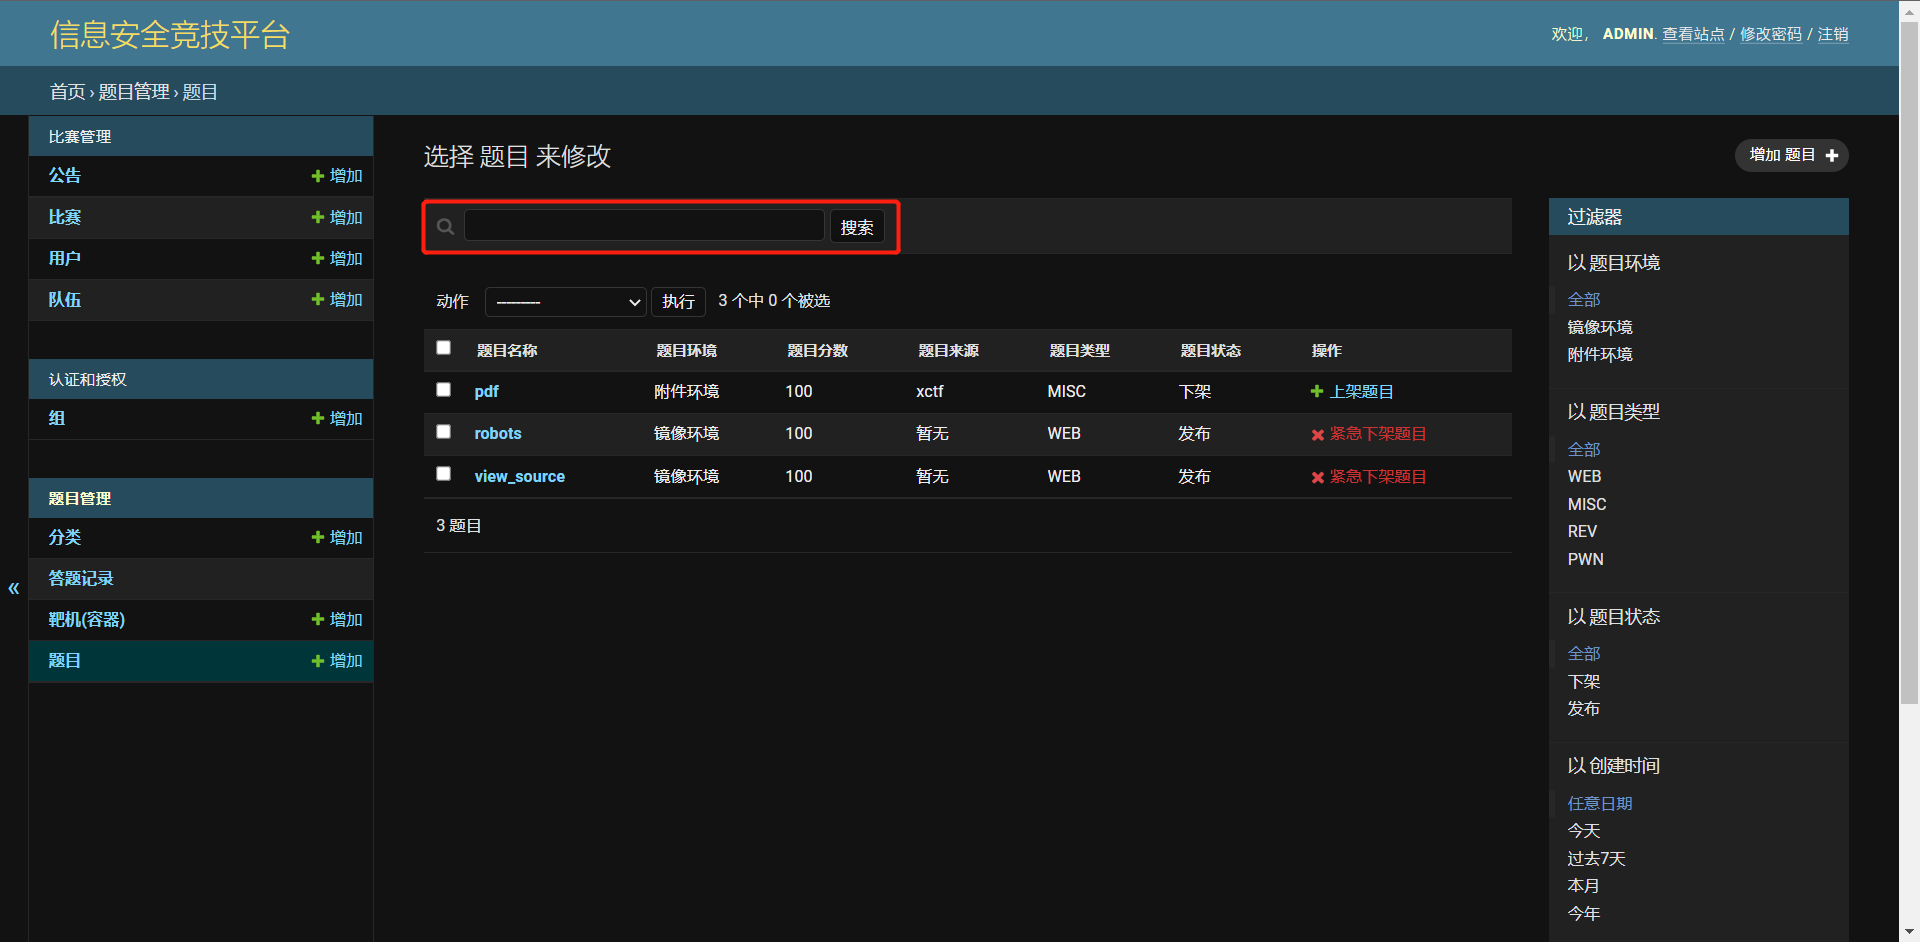The height and width of the screenshot is (942, 1920).
Task: Filter challenge type by PWN
Action: (1585, 559)
